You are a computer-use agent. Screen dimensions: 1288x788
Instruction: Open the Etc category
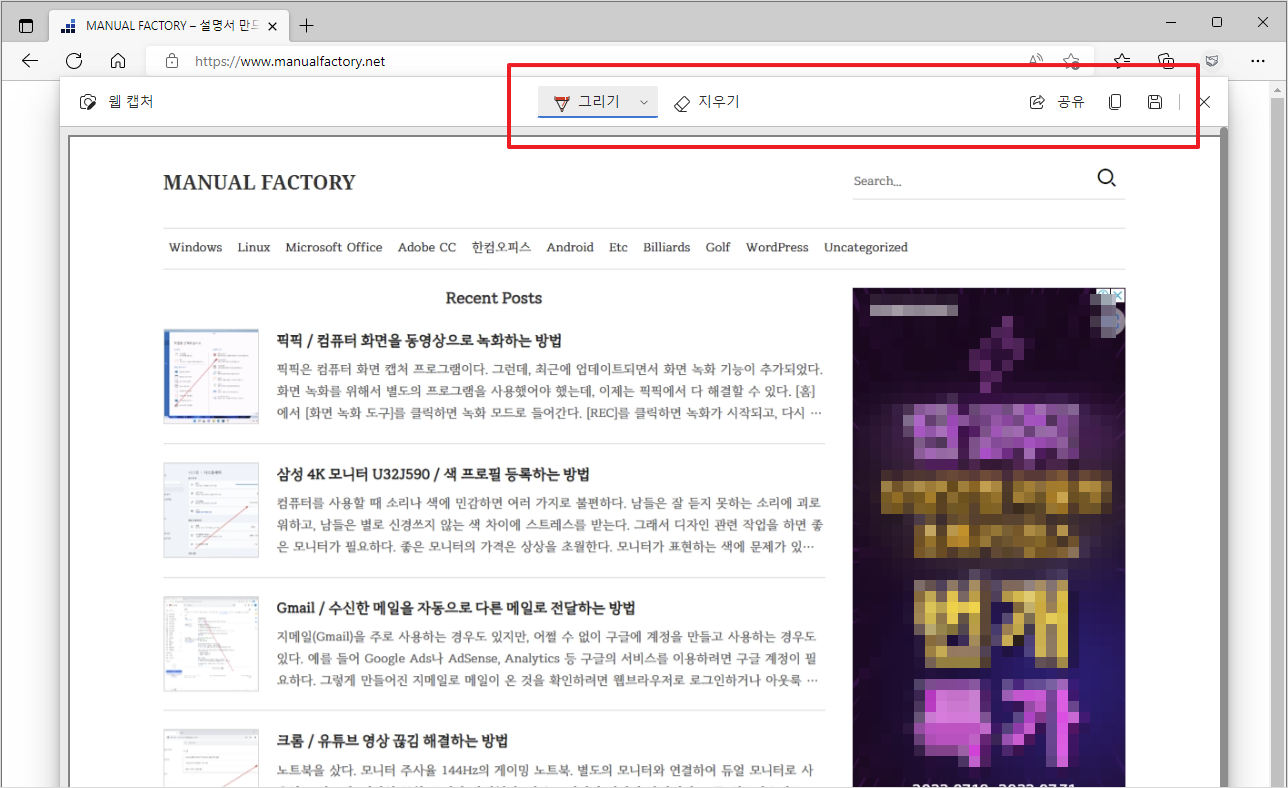click(x=618, y=247)
